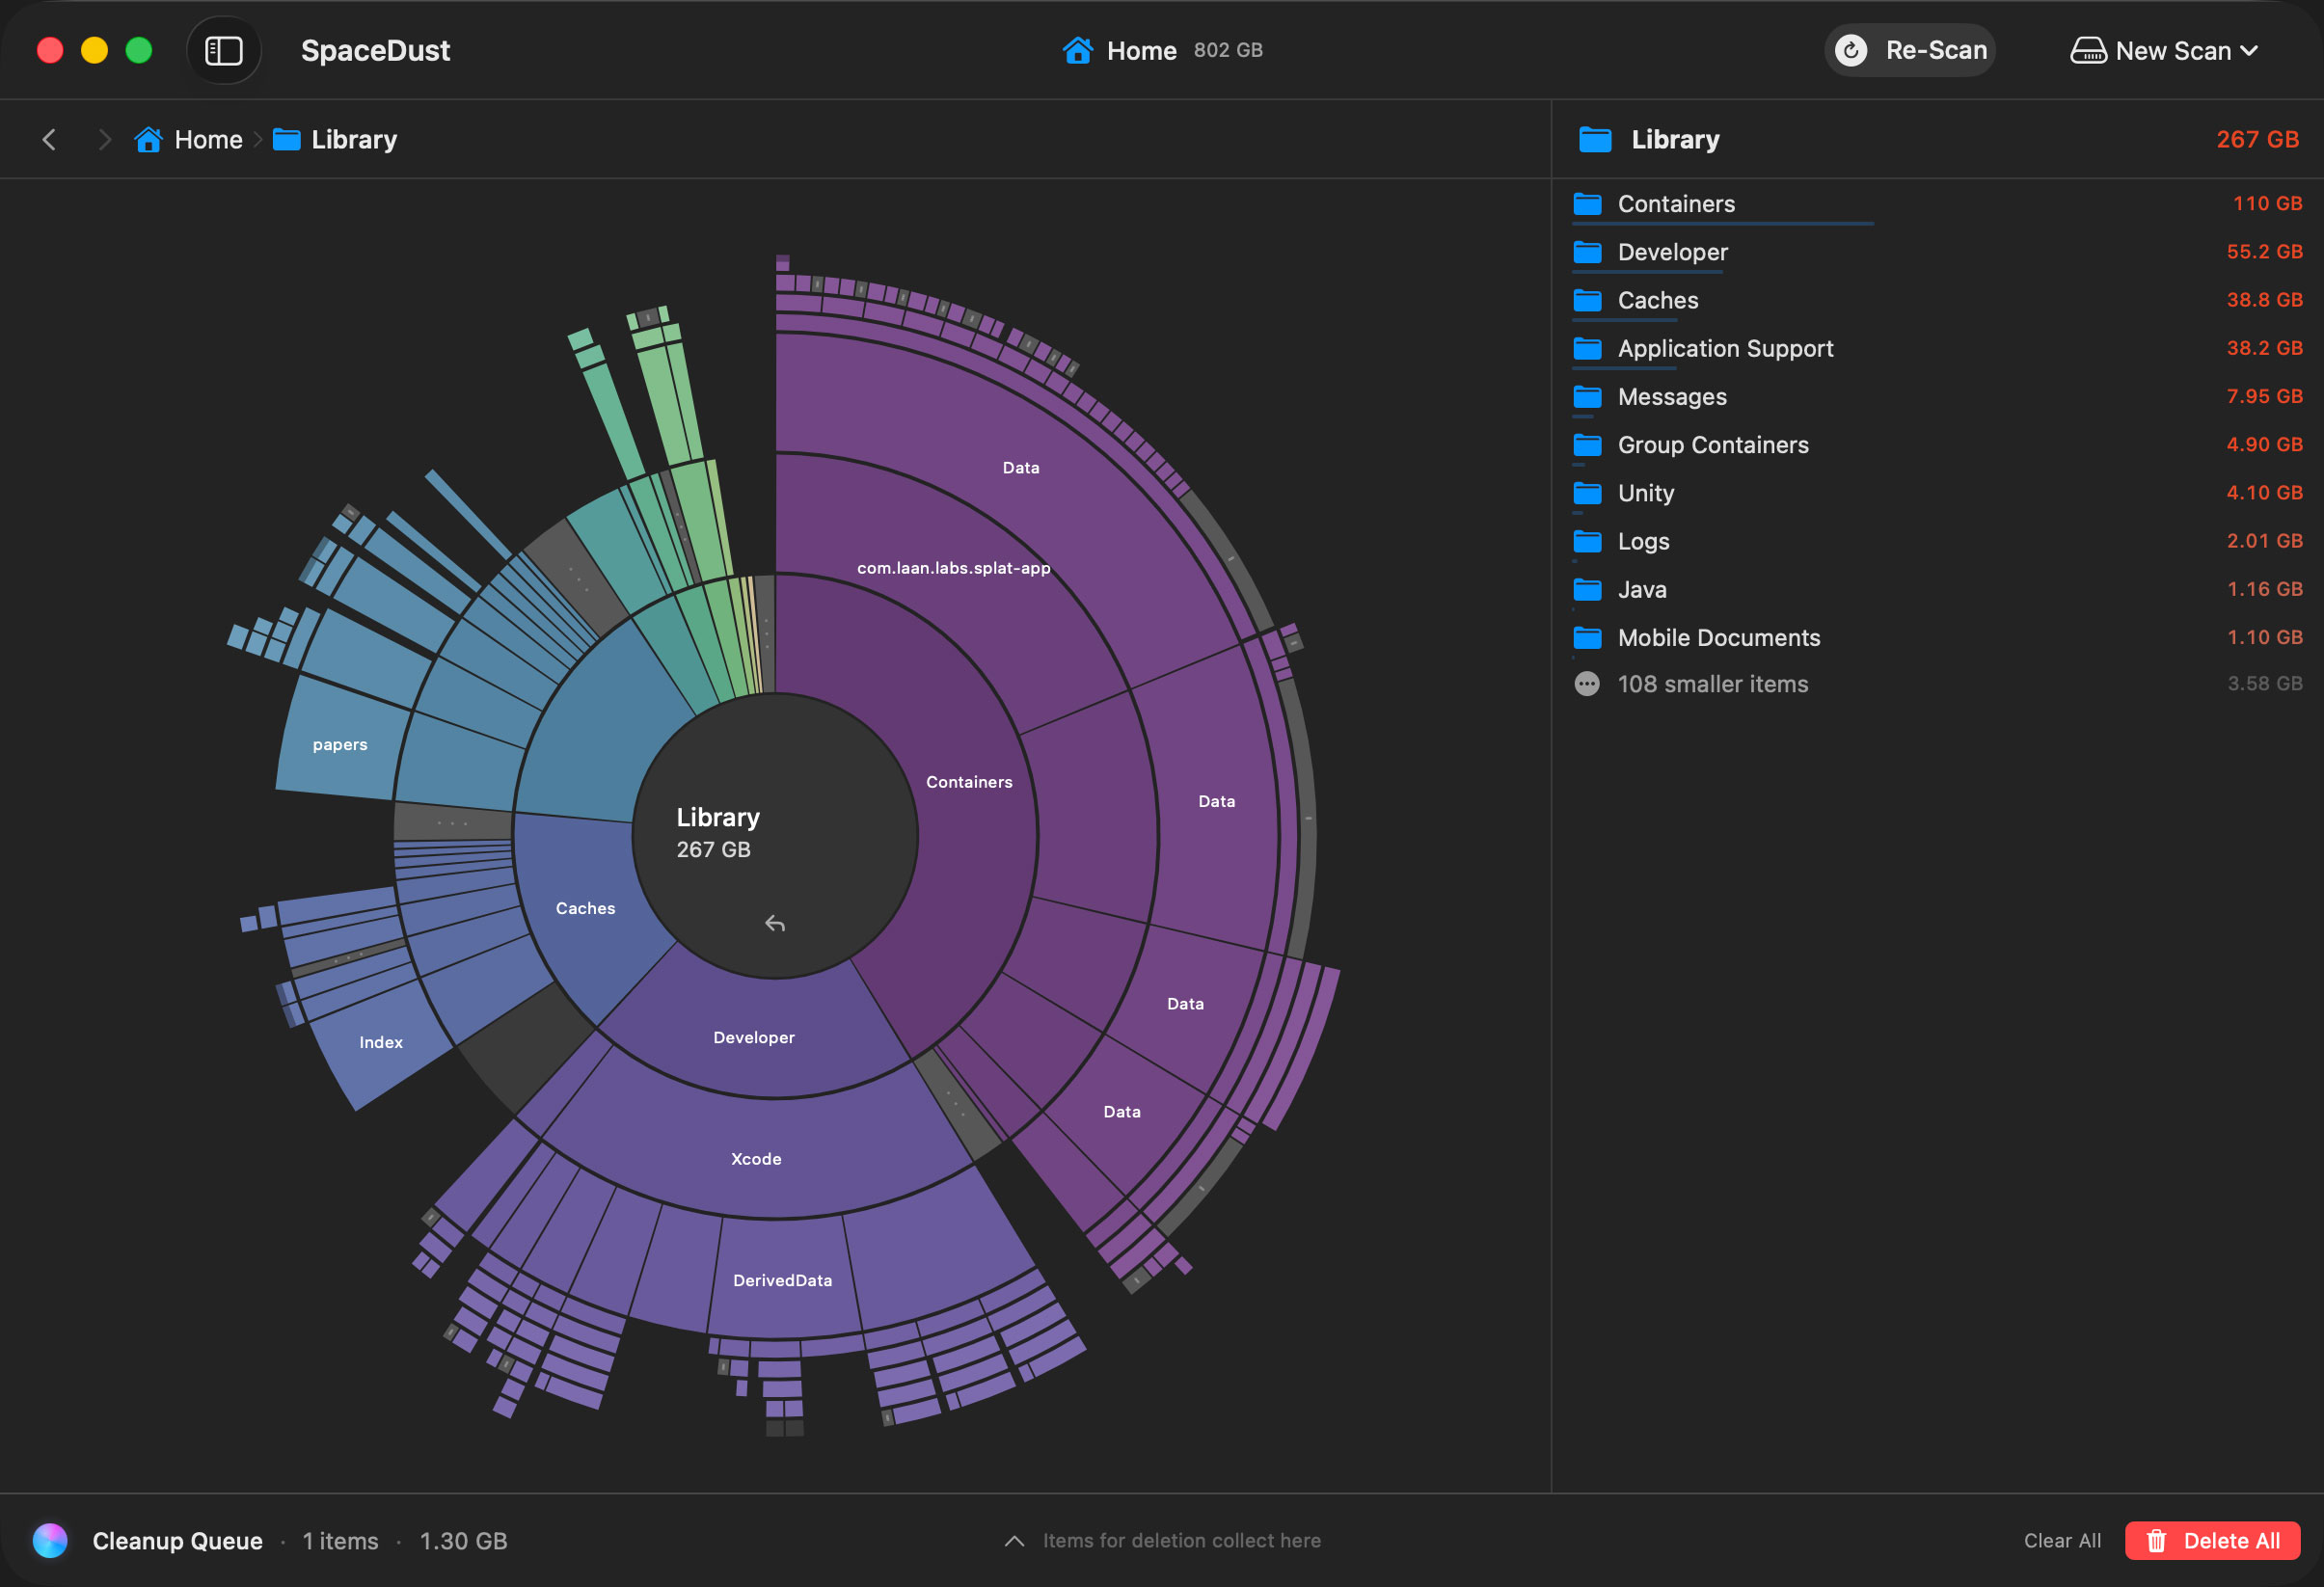This screenshot has width=2324, height=1587.
Task: Click the Re-Scan circular arrow icon
Action: pyautogui.click(x=1851, y=51)
